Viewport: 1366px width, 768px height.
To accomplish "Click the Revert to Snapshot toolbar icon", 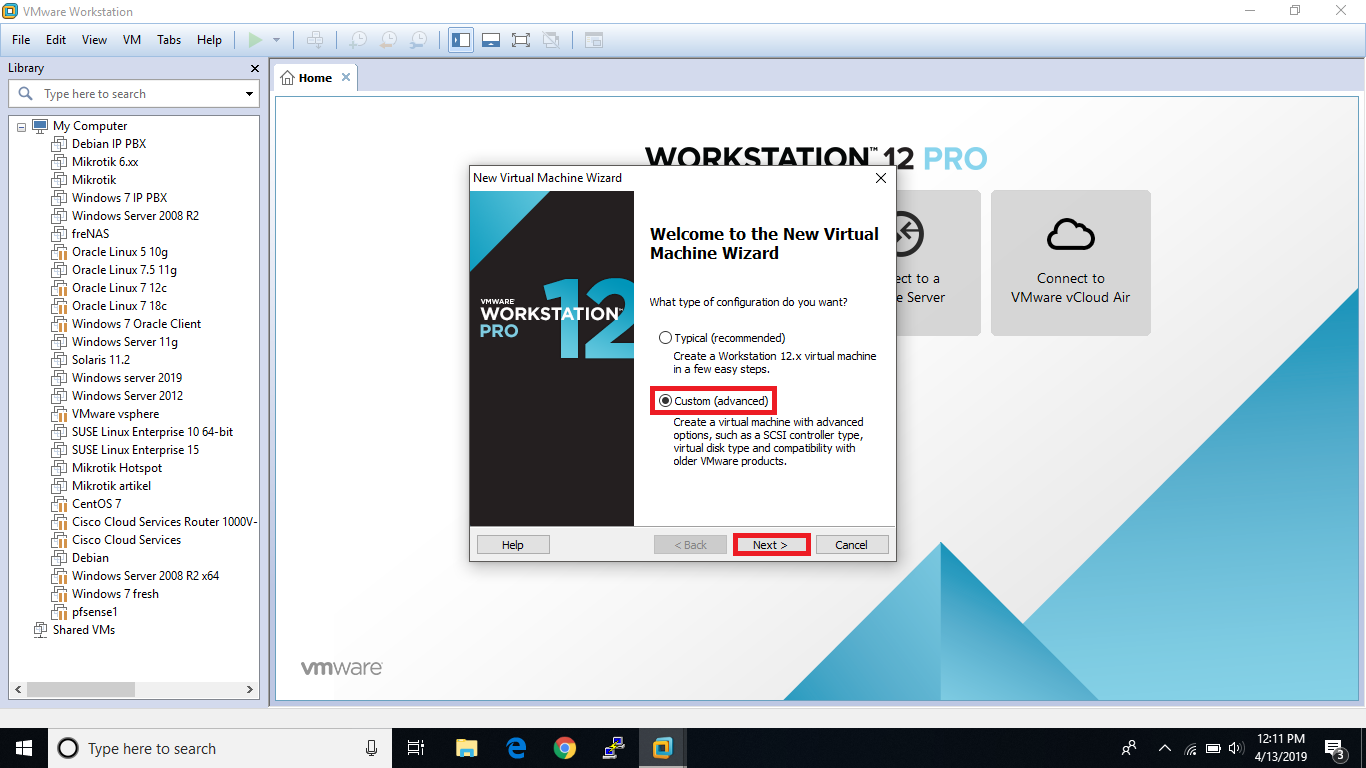I will coord(388,40).
